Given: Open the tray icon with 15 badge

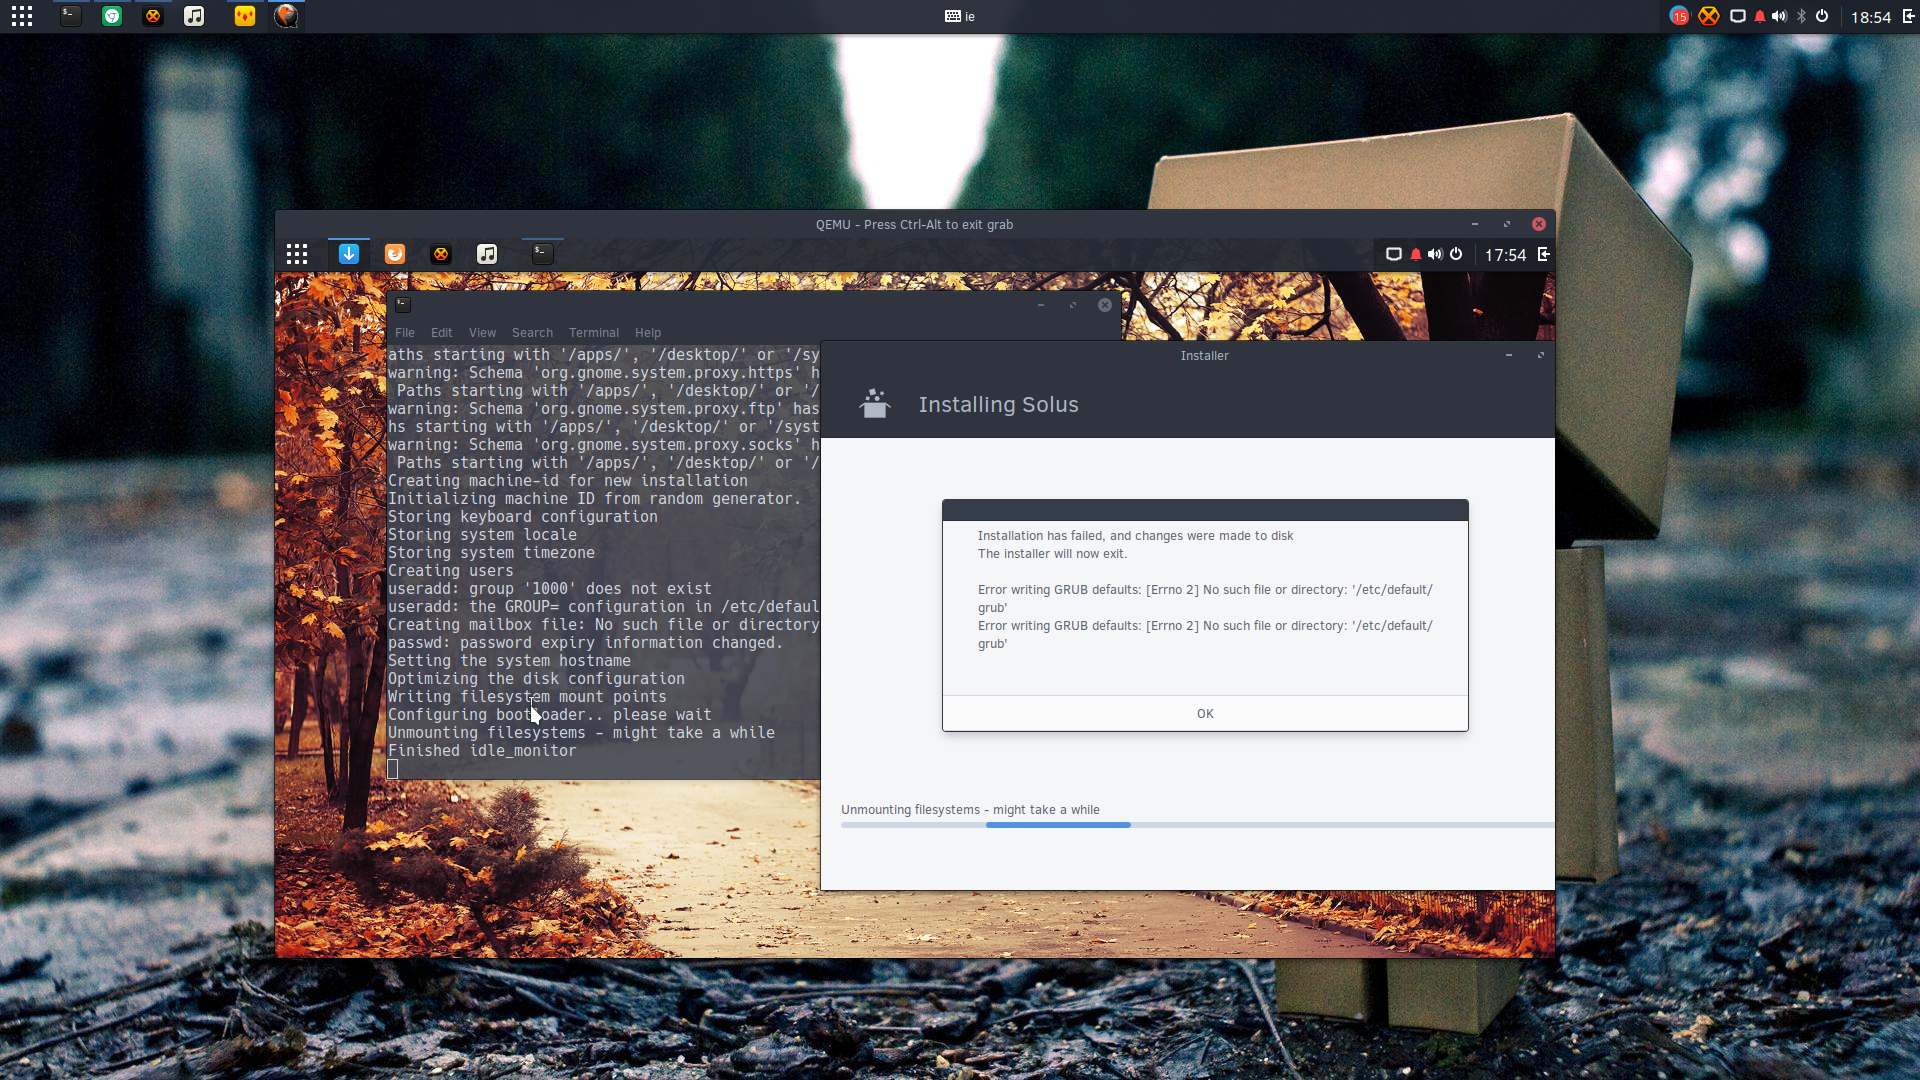Looking at the screenshot, I should tap(1679, 16).
